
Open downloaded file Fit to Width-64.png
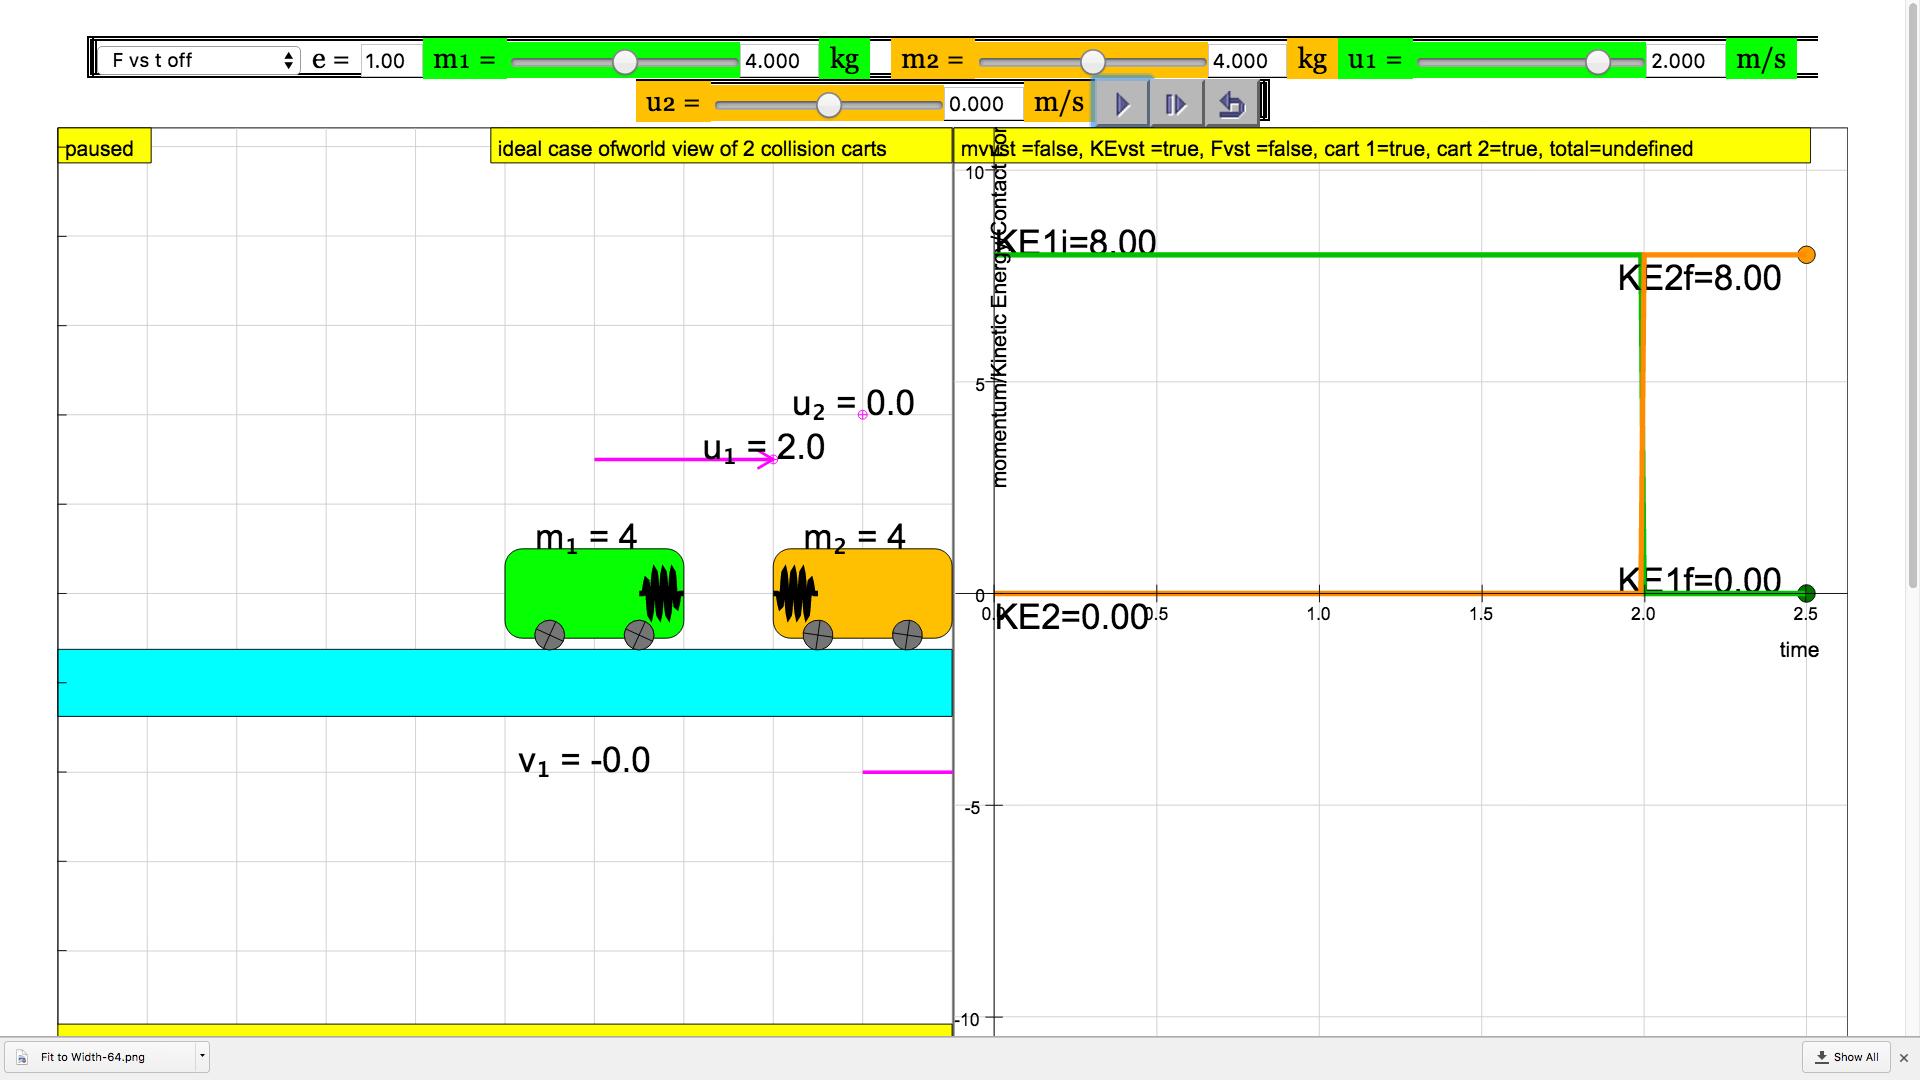tap(100, 1056)
